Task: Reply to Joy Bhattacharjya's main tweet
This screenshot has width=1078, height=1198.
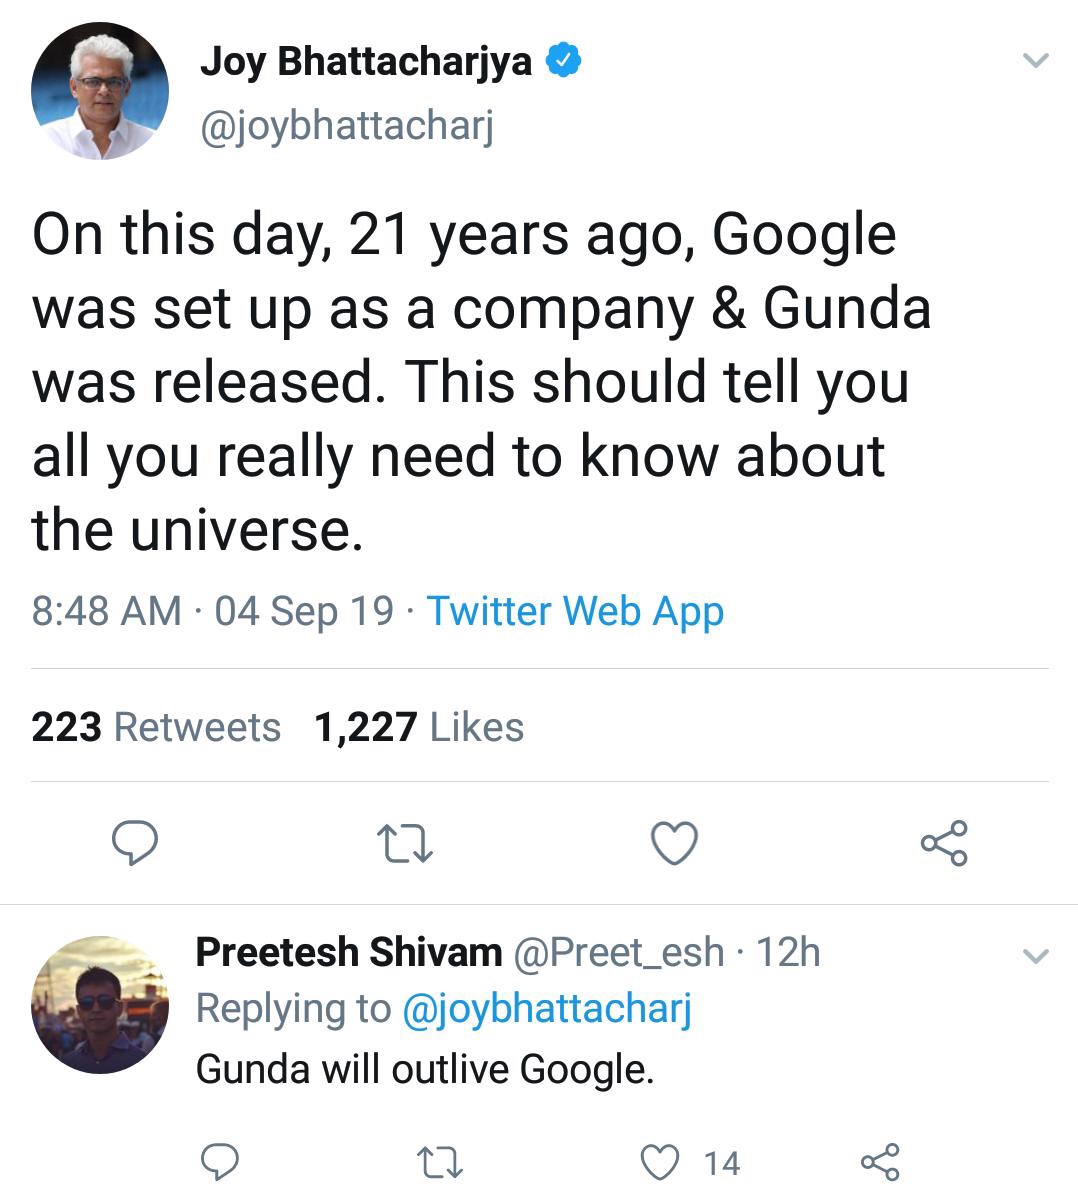Action: [x=133, y=843]
